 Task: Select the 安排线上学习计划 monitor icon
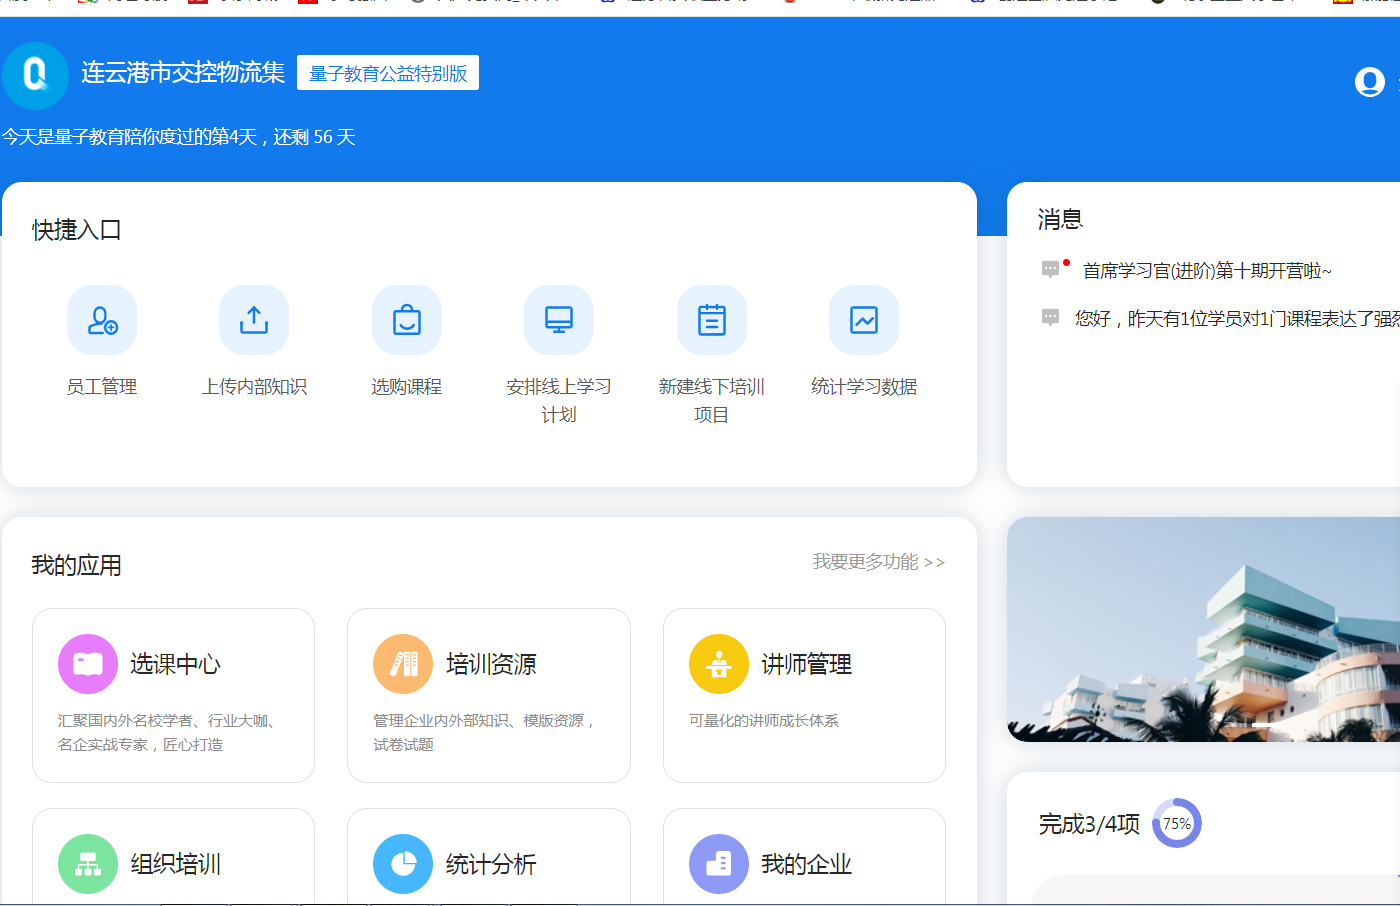[559, 320]
